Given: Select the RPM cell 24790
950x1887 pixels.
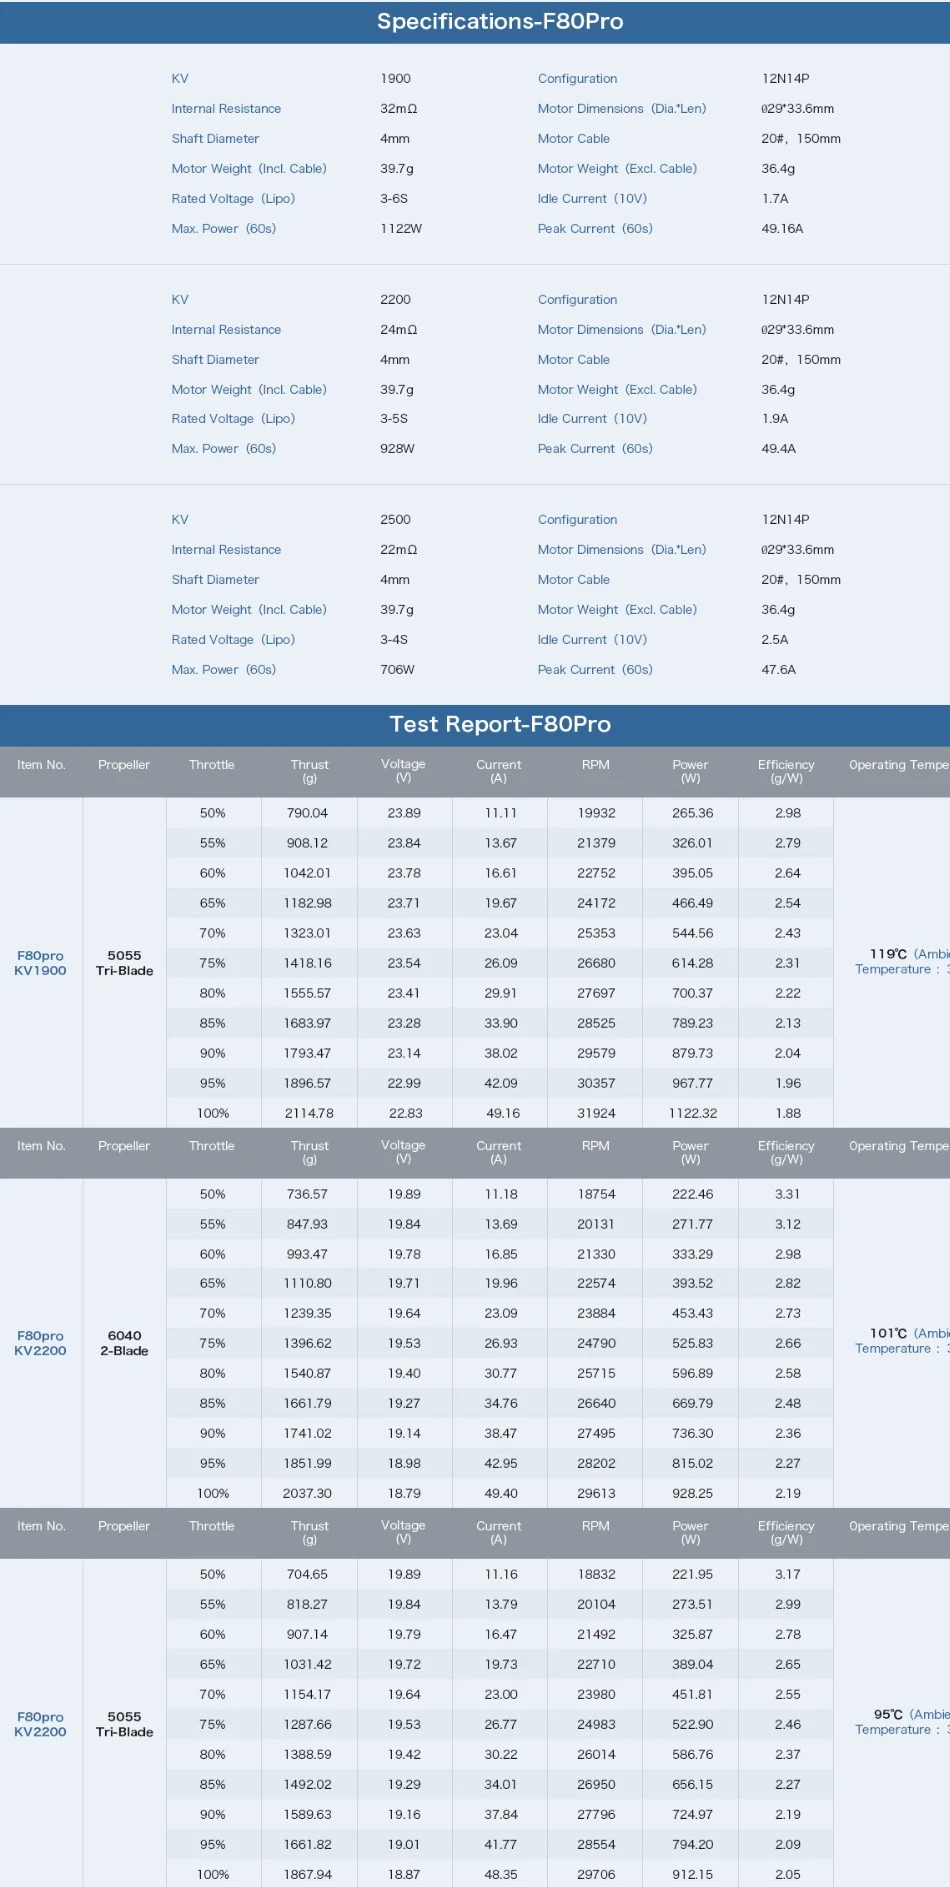Looking at the screenshot, I should click(x=596, y=1343).
